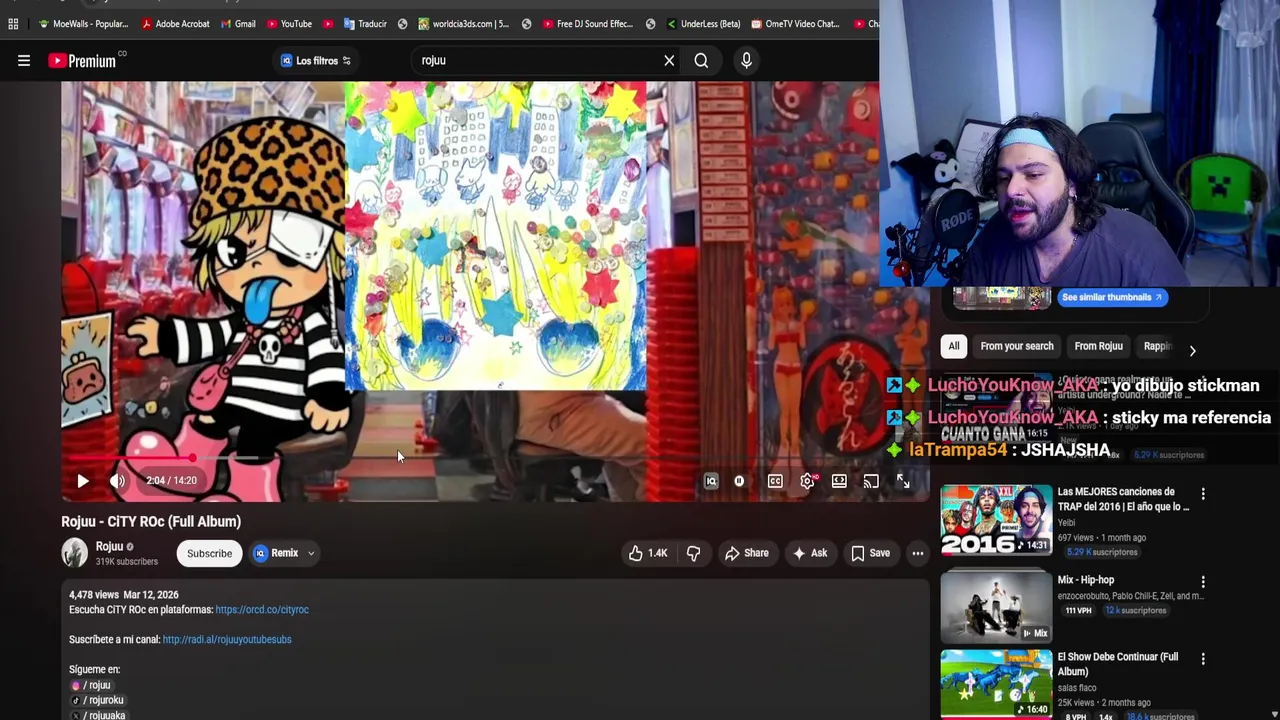1280x720 pixels.
Task: Open Adobe Acrobat bookmark
Action: (x=175, y=24)
